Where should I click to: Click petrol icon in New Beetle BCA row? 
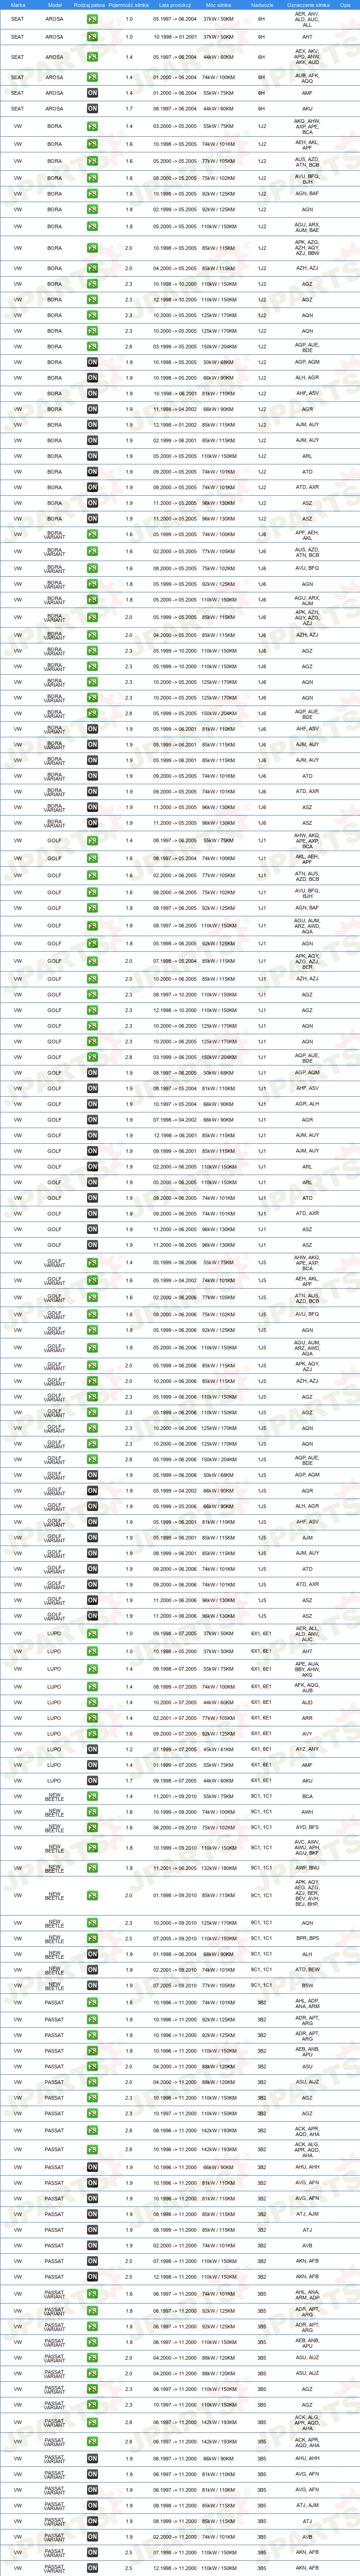point(92,1797)
